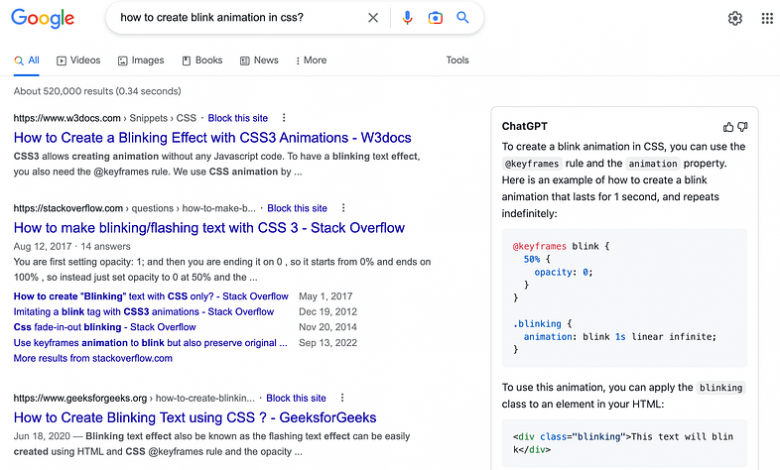Open 'Css fade-in-out blinking' sublink

[x=104, y=327]
